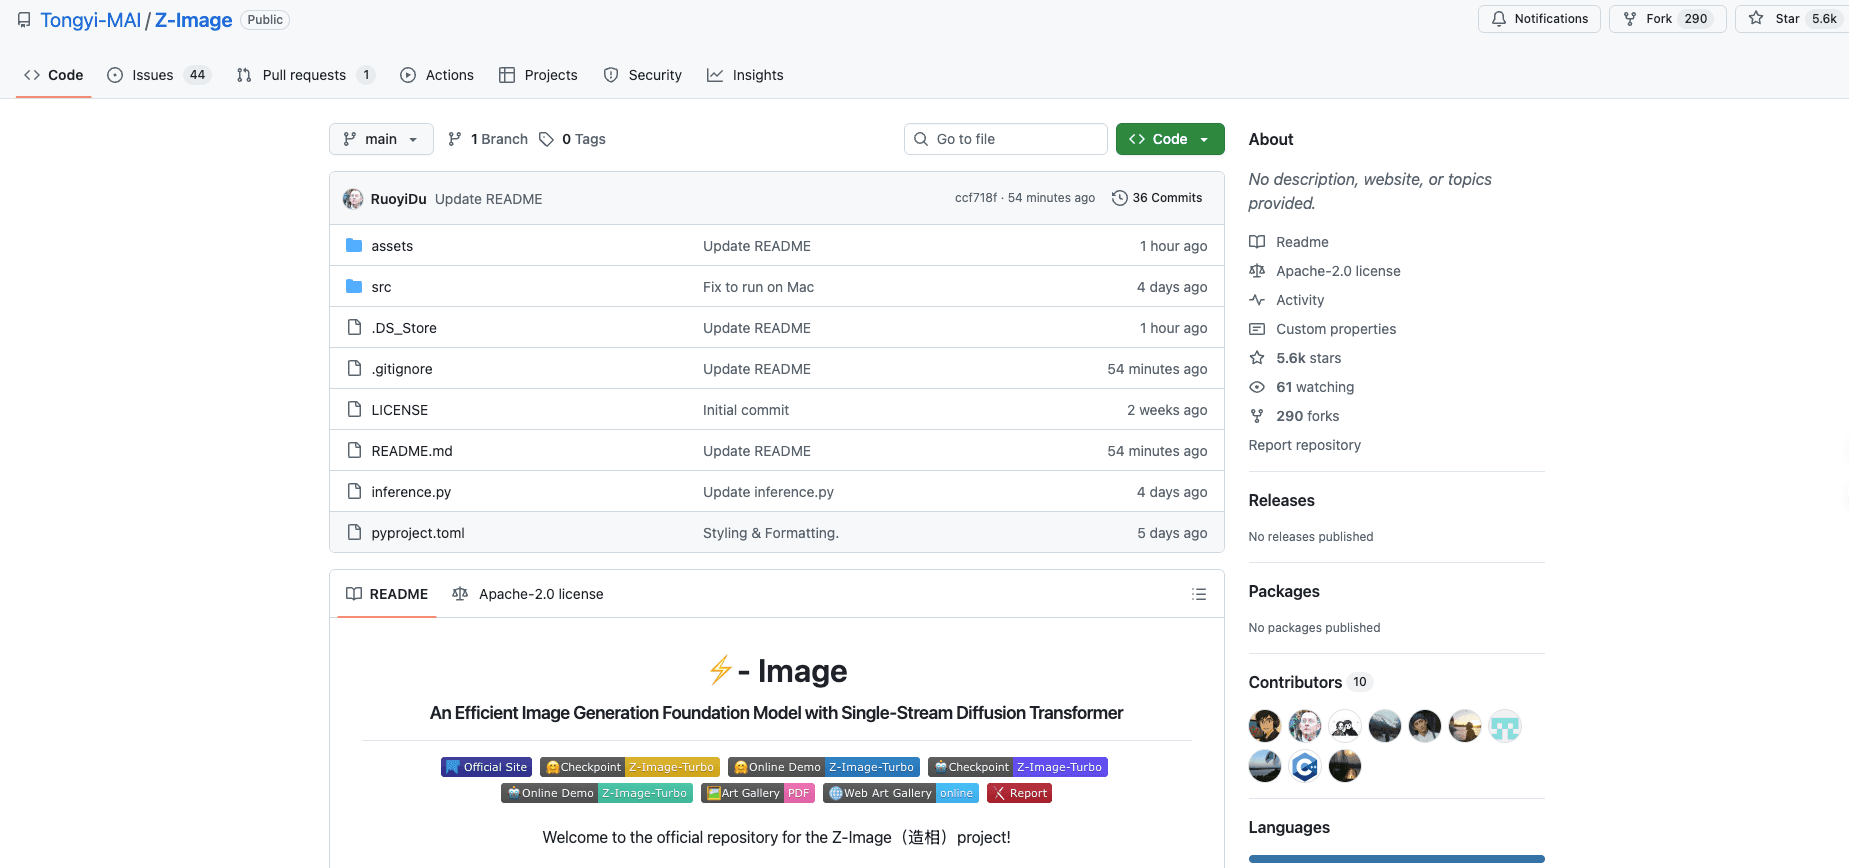Screen dimensions: 1849x868
Task: Click the first contributor avatar
Action: pos(1265,726)
